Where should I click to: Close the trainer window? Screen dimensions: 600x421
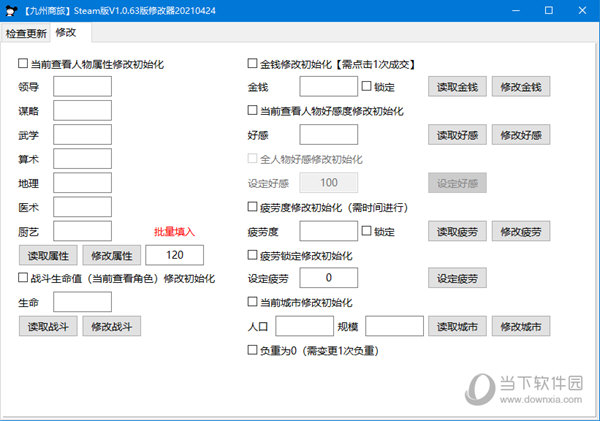tap(582, 10)
